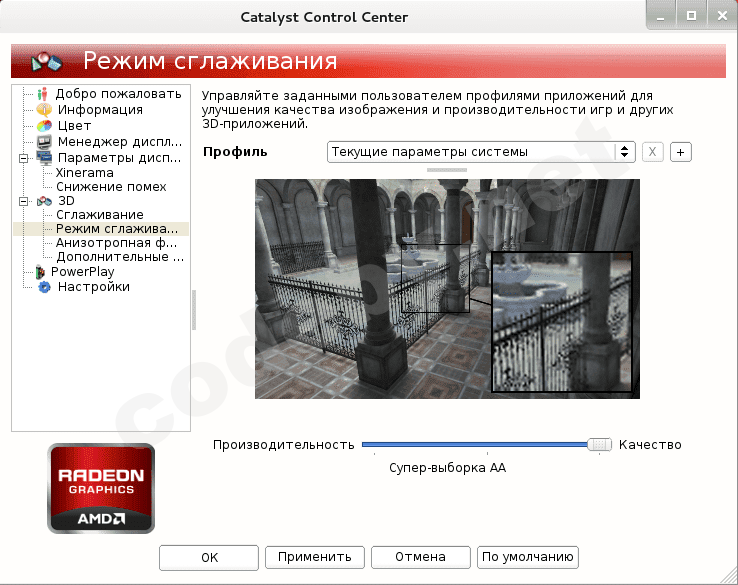Click the Менеджер дисплеев monitor icon
Screen dimensions: 738x585
pyautogui.click(x=44, y=142)
